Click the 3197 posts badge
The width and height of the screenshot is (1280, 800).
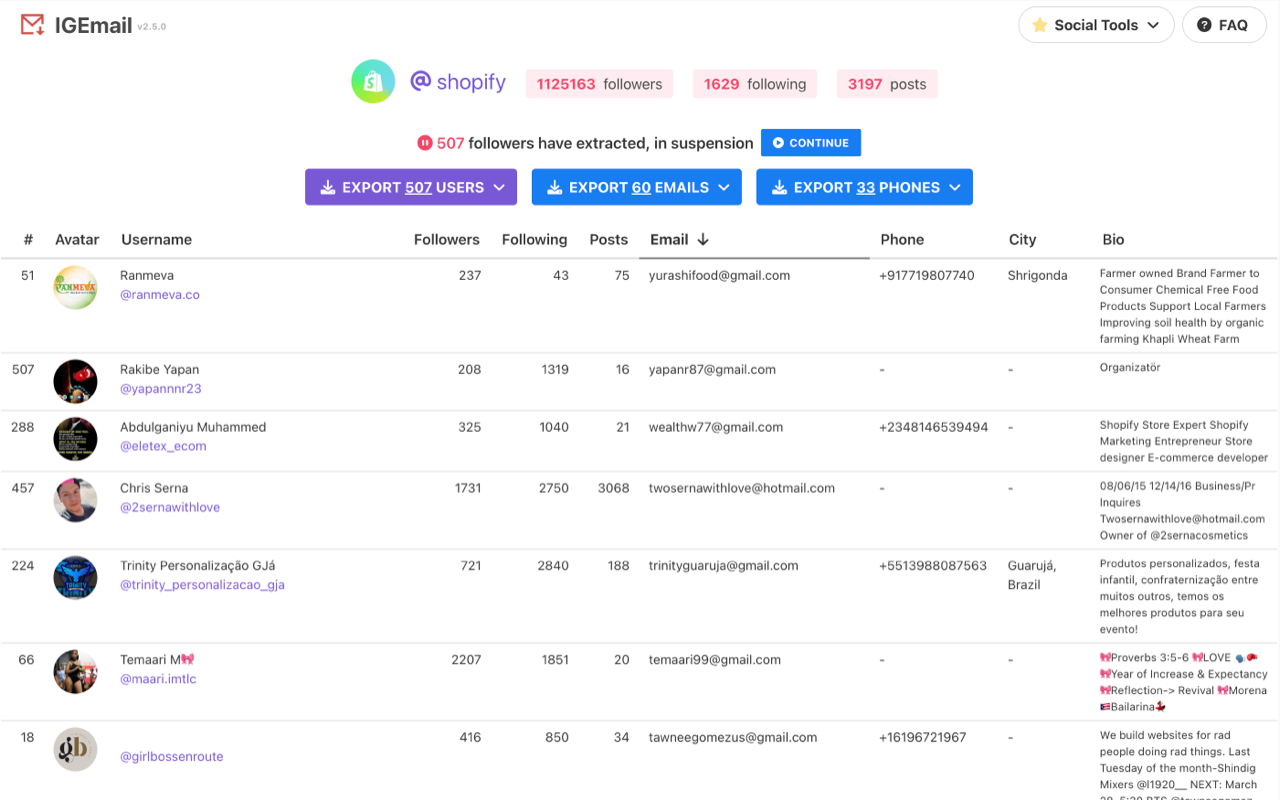(x=887, y=84)
